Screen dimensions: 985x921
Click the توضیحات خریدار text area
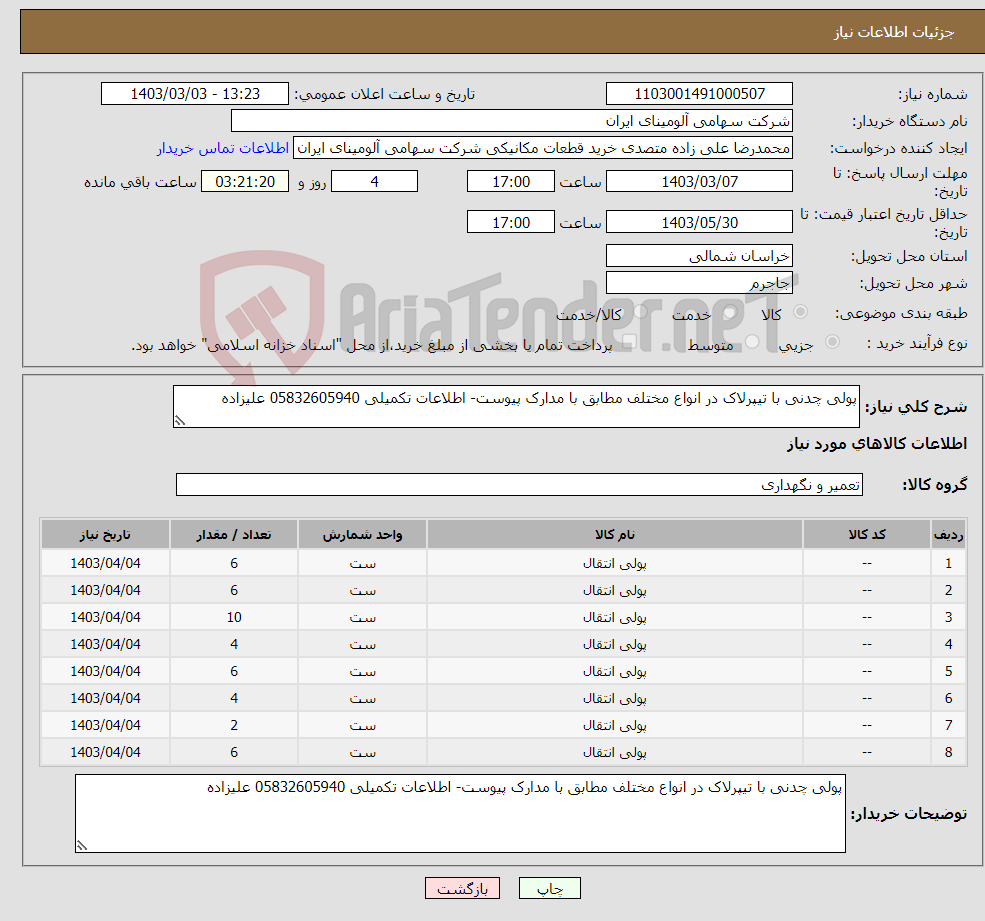pyautogui.click(x=460, y=814)
